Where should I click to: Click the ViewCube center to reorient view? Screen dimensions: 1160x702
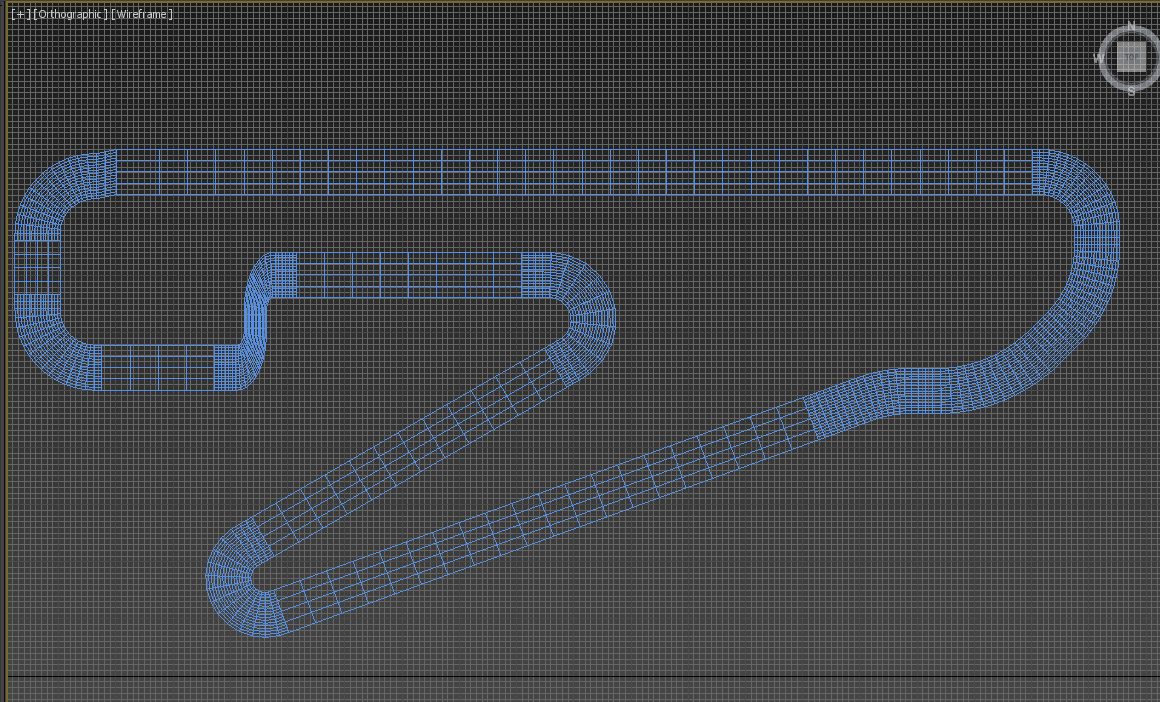pyautogui.click(x=1131, y=56)
